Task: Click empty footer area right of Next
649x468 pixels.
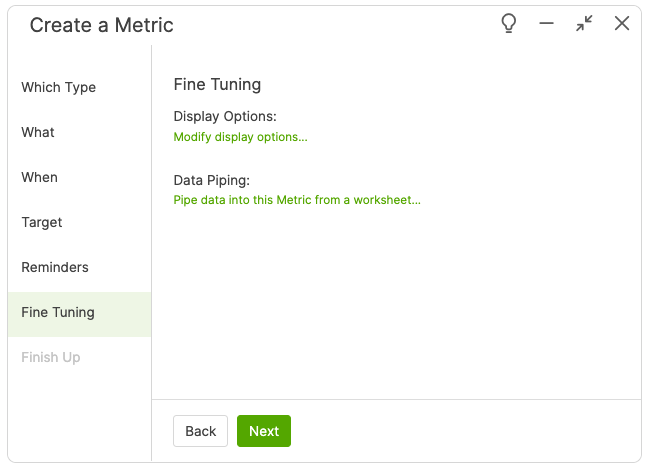Action: tap(460, 431)
